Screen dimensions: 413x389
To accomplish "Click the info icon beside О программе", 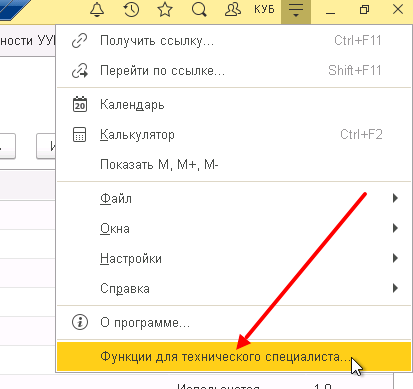I will (x=80, y=322).
